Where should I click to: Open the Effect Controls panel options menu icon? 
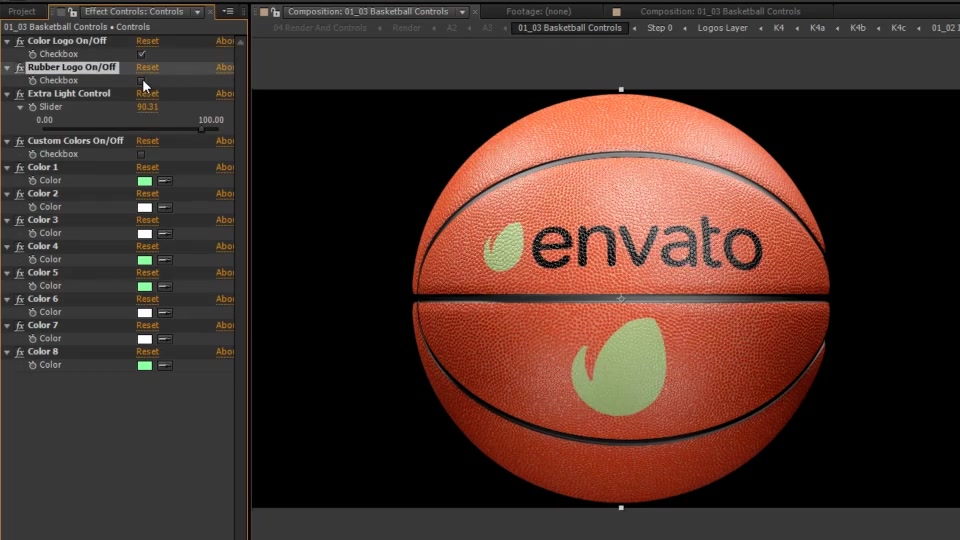pos(228,11)
